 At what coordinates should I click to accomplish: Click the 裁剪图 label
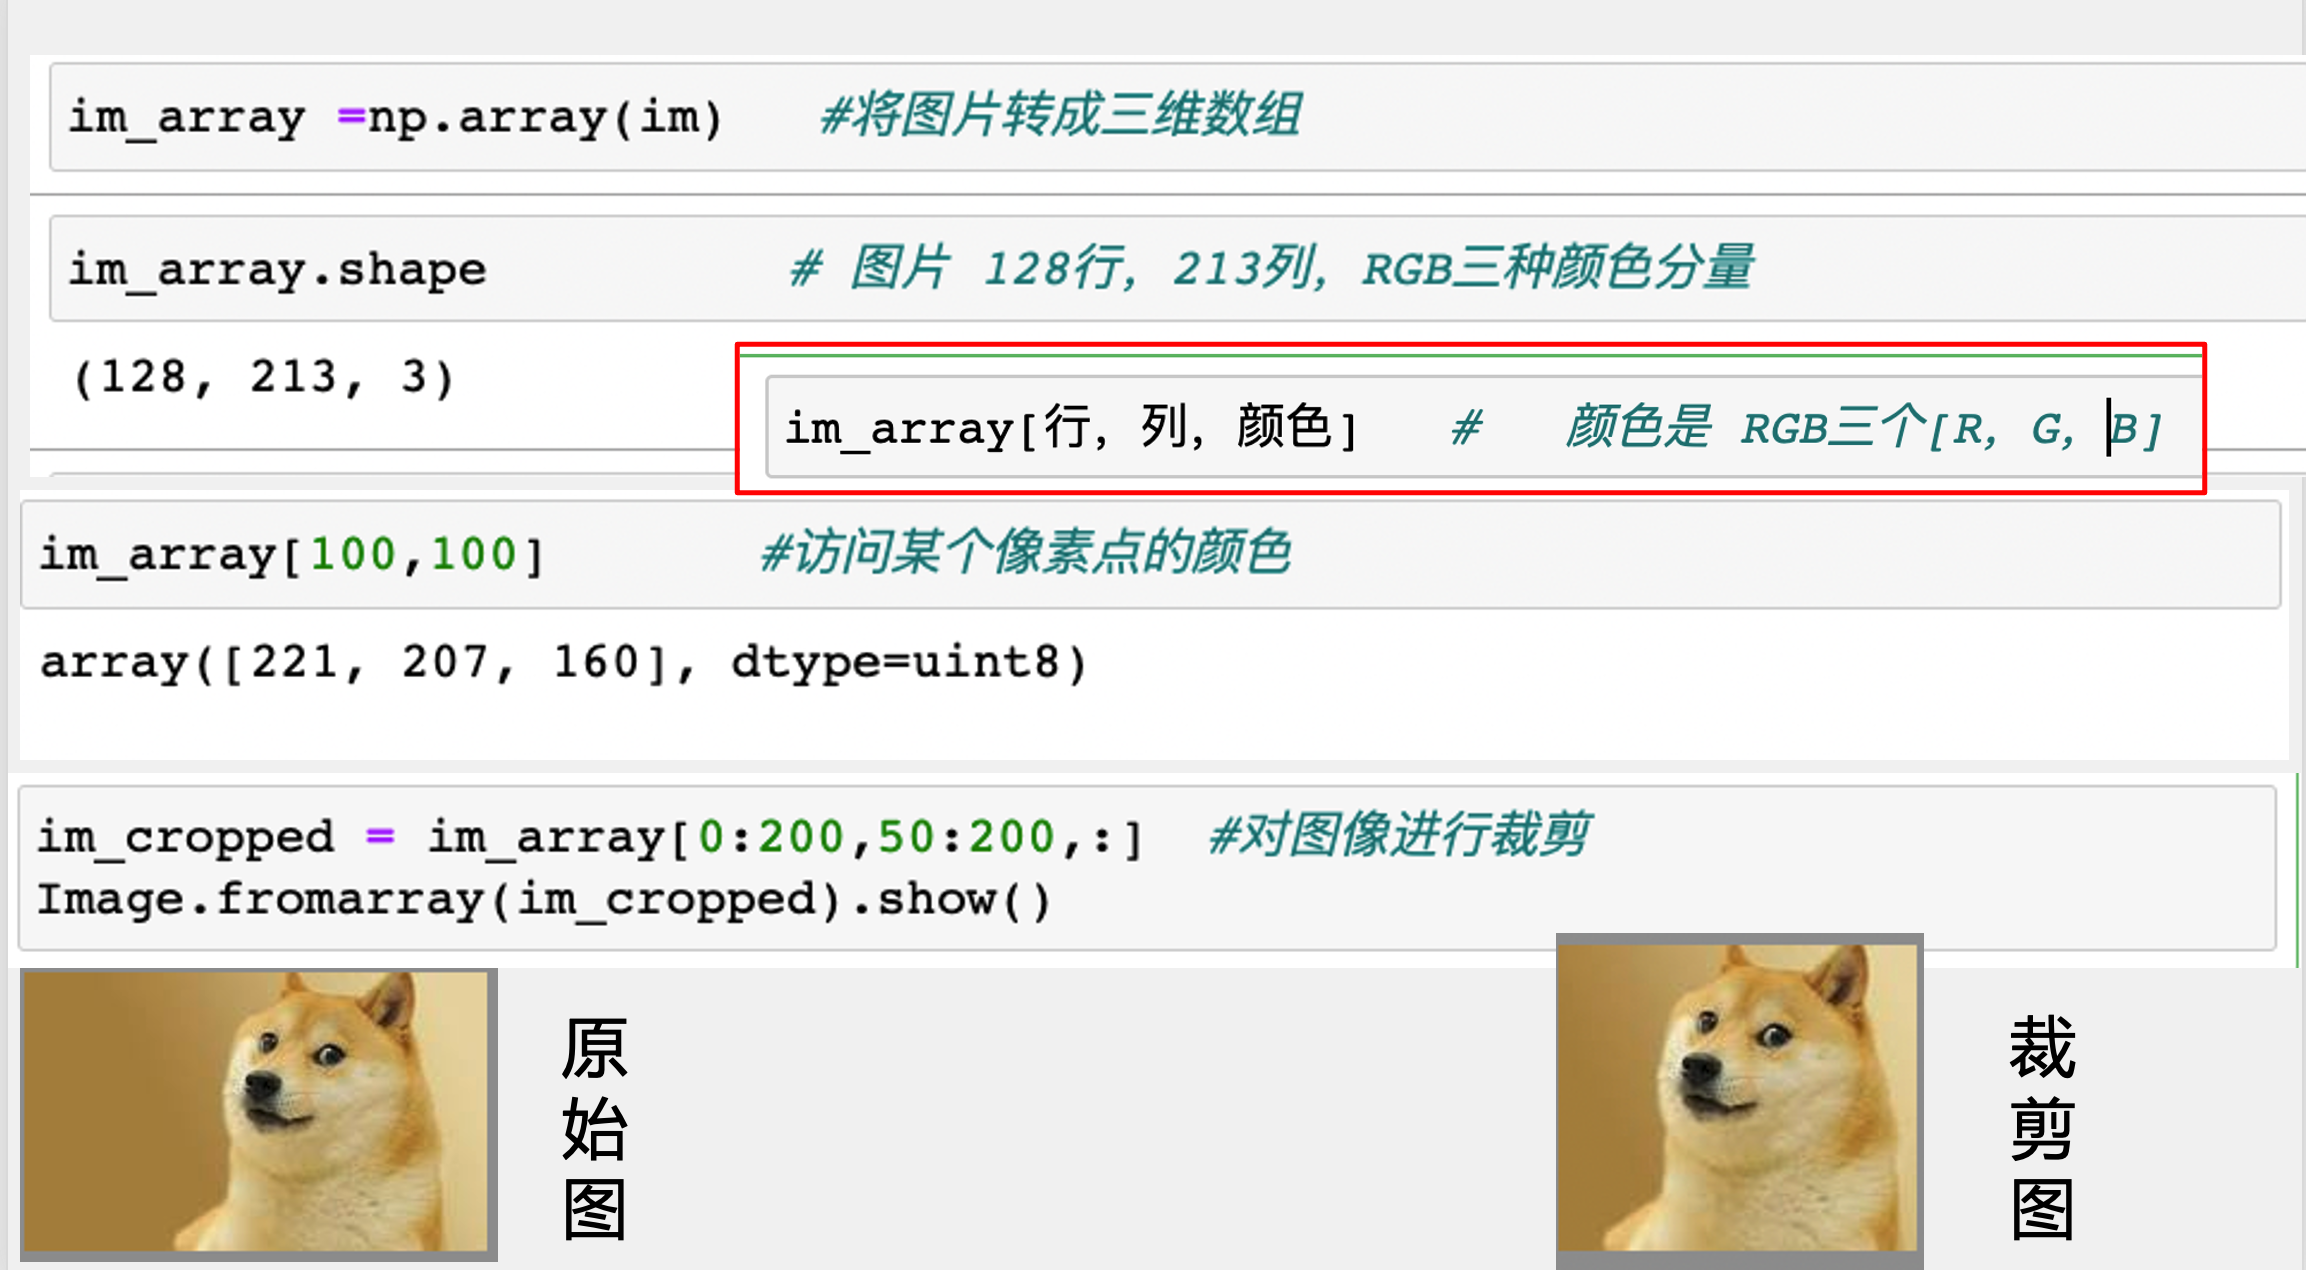point(2042,1127)
